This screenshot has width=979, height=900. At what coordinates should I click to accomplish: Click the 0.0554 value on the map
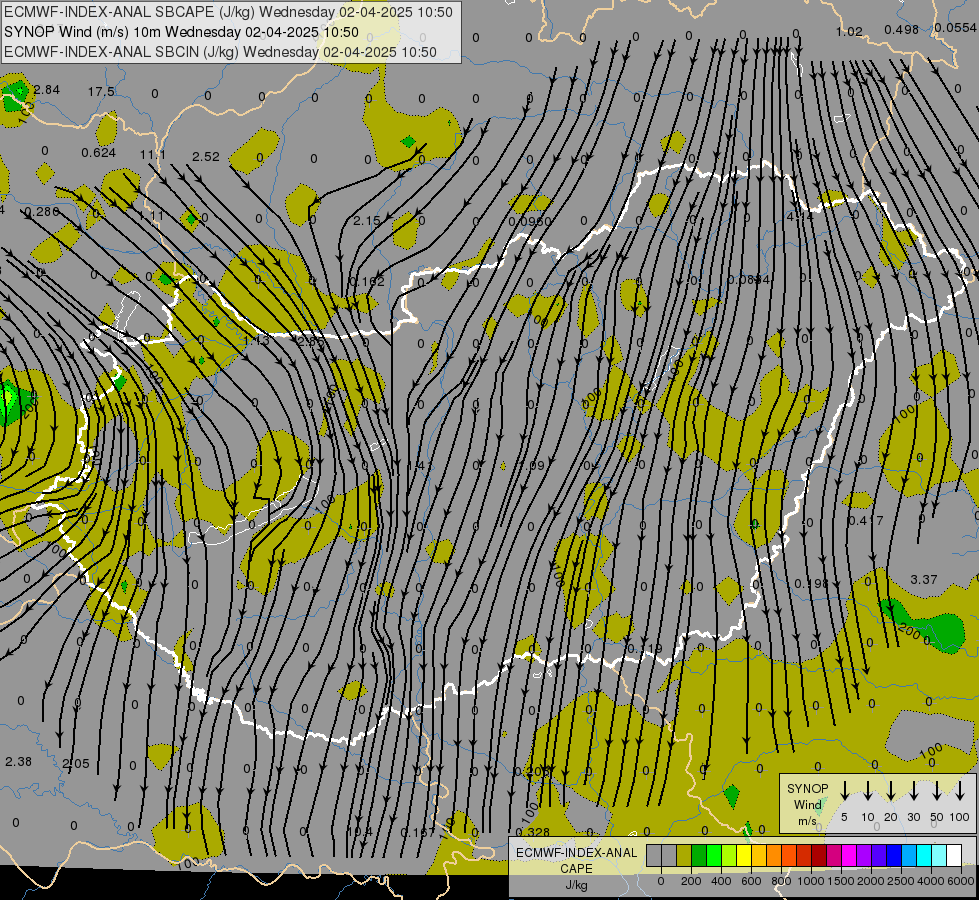tap(956, 27)
